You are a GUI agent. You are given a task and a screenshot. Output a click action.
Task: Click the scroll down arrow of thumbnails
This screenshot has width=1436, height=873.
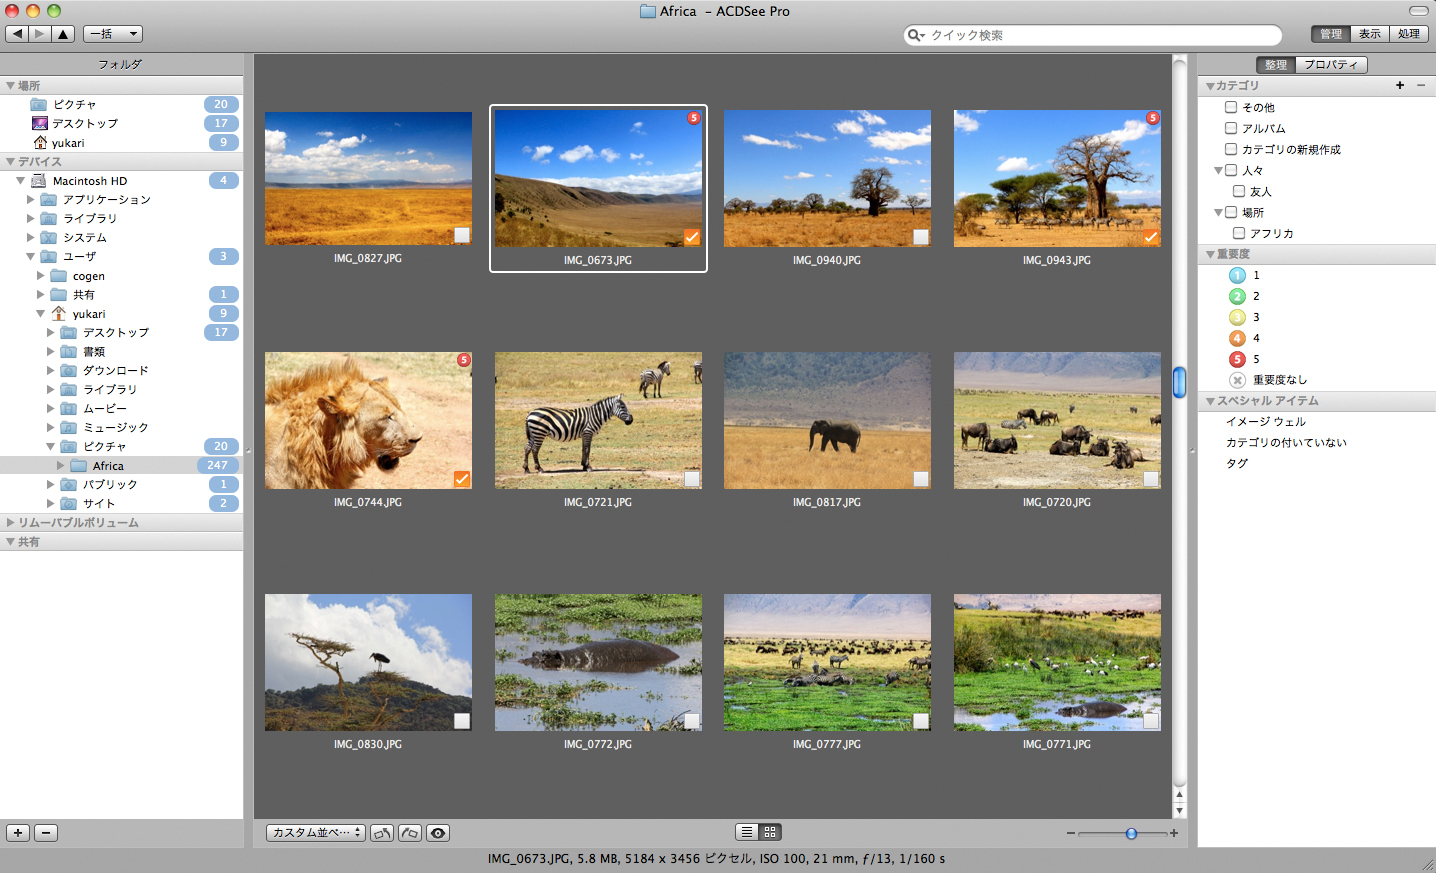click(x=1180, y=810)
